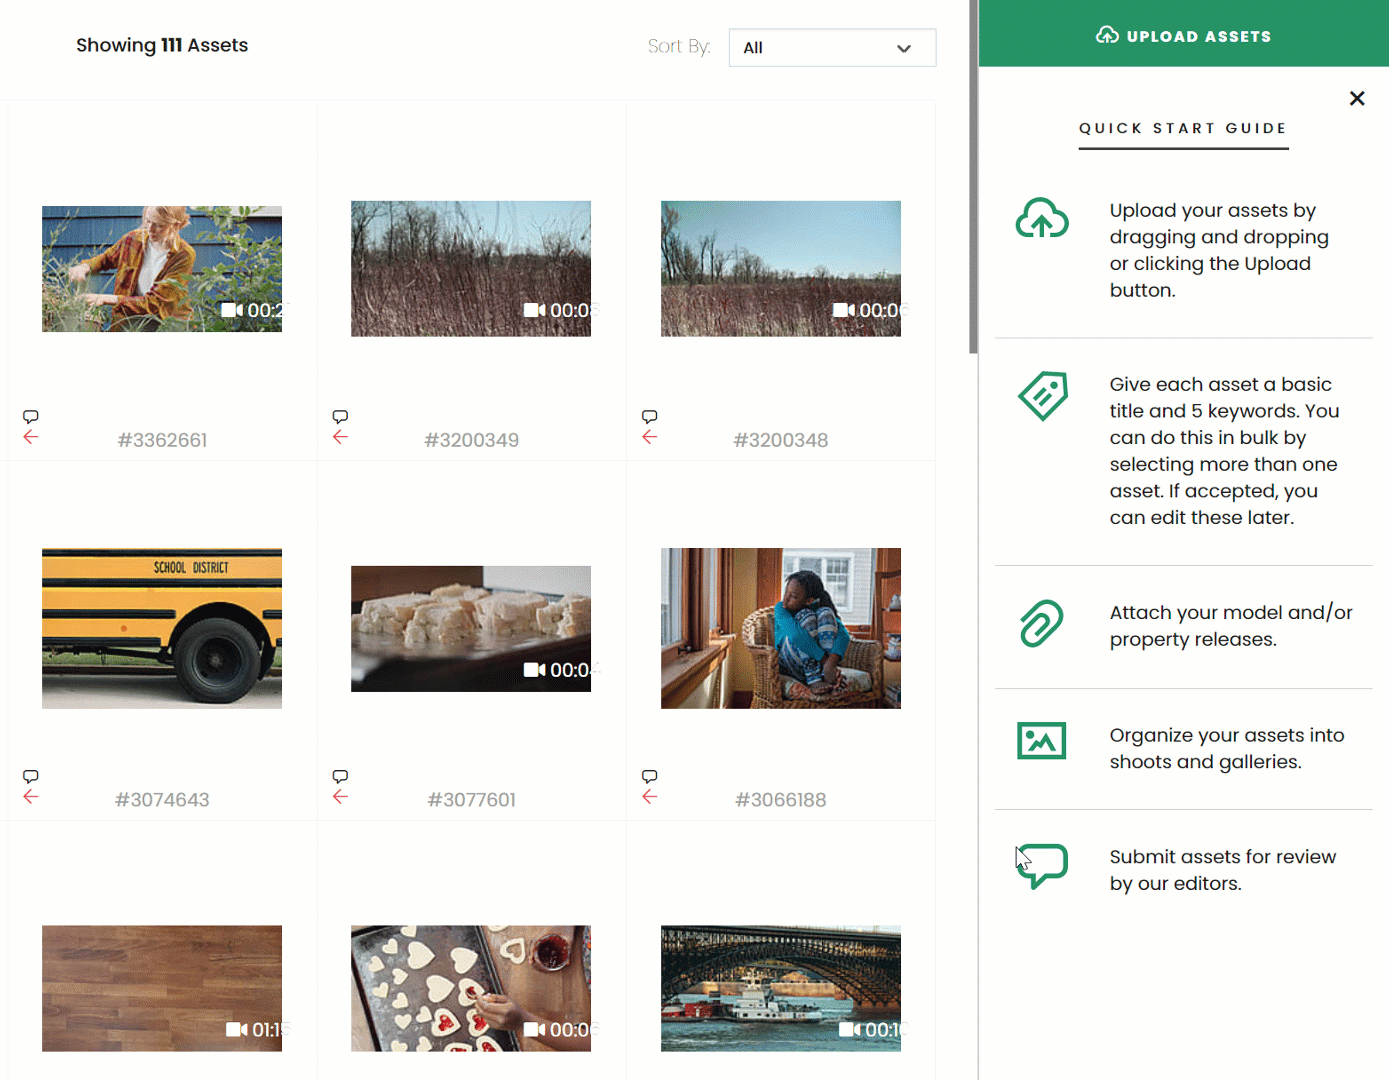Screen dimensions: 1389x1080
Task: Click 'Attach your model and/or property releases' text
Action: click(1231, 626)
